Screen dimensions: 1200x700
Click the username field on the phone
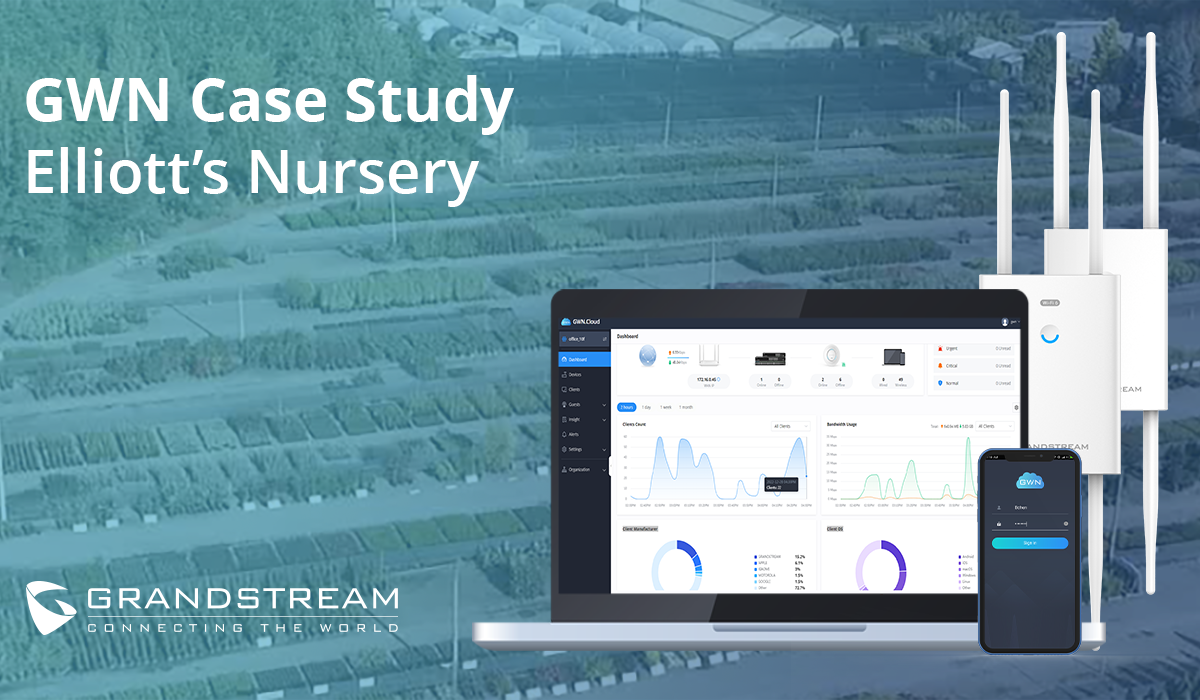click(1030, 507)
